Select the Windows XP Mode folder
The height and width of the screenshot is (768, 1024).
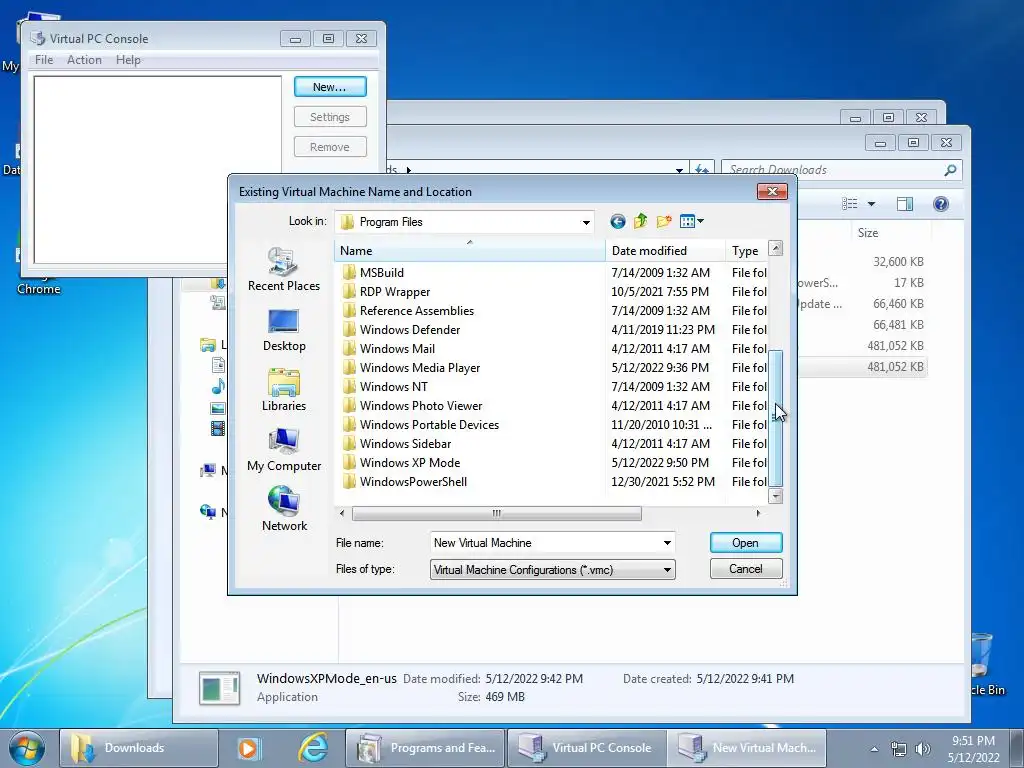[409, 462]
